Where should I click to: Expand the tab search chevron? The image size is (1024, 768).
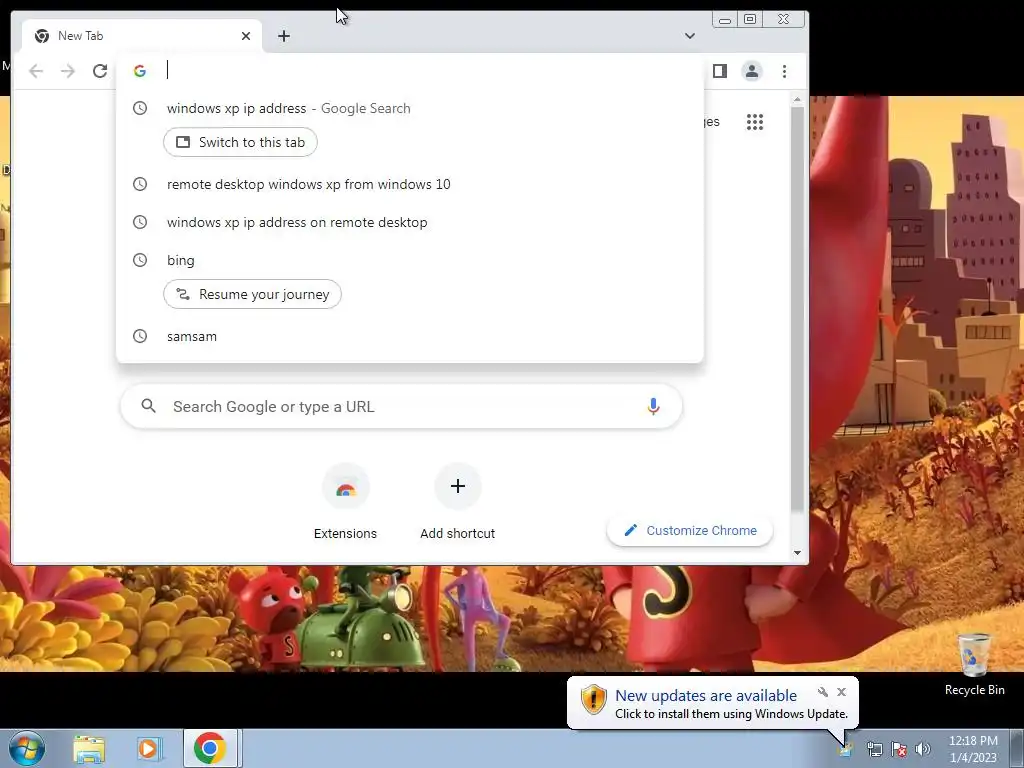click(x=690, y=36)
